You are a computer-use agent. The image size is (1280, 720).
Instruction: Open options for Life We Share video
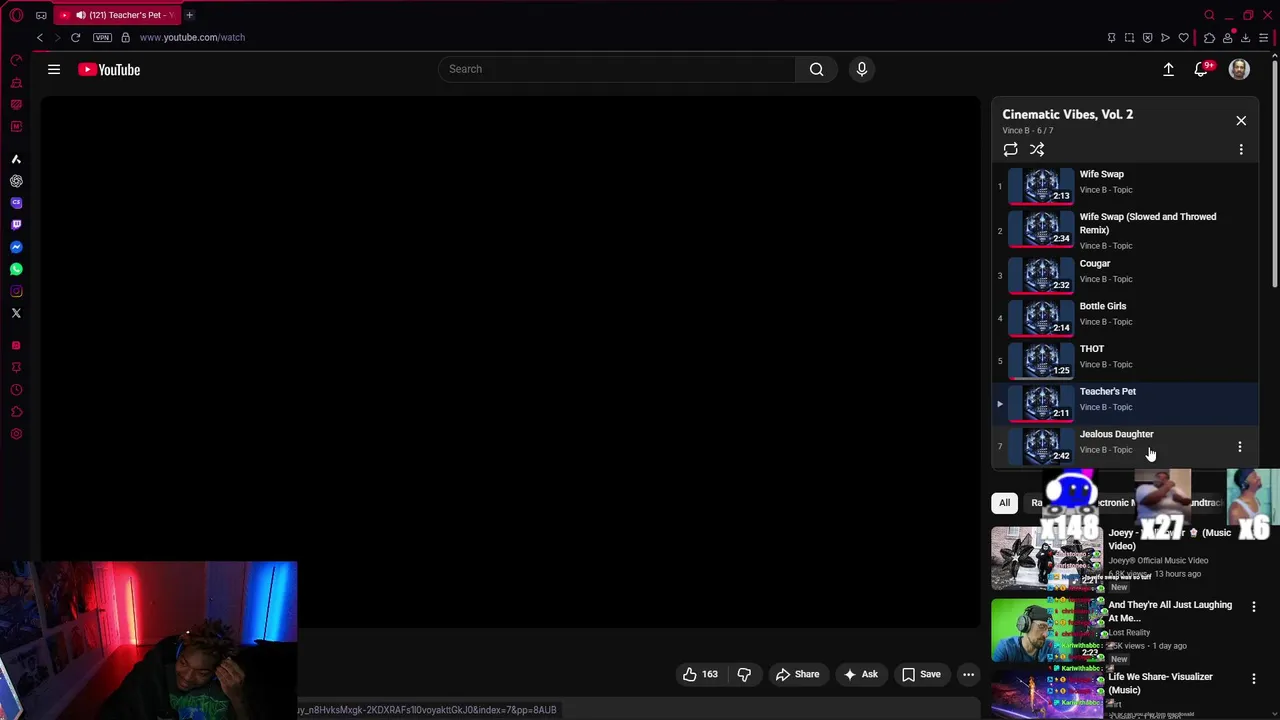tap(1254, 679)
